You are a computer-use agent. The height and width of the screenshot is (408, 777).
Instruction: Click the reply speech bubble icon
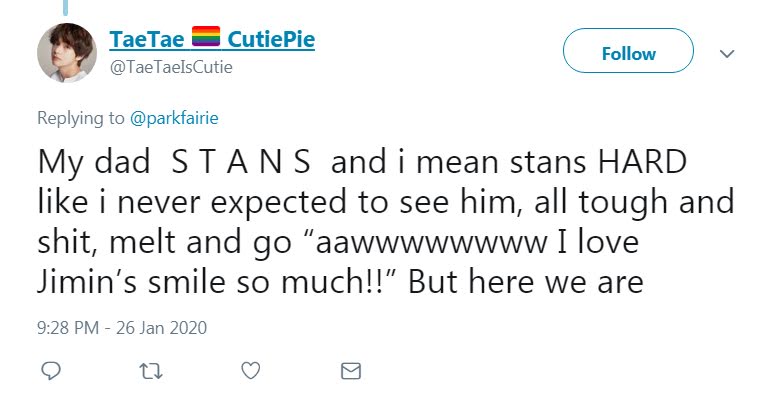pos(51,371)
